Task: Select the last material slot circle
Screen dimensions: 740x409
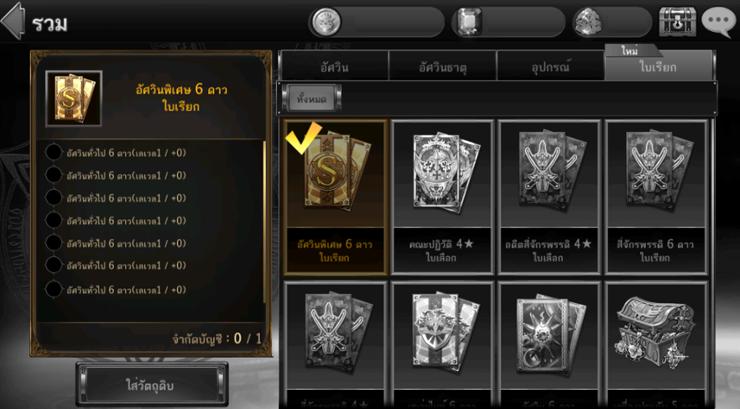Action: pos(53,289)
